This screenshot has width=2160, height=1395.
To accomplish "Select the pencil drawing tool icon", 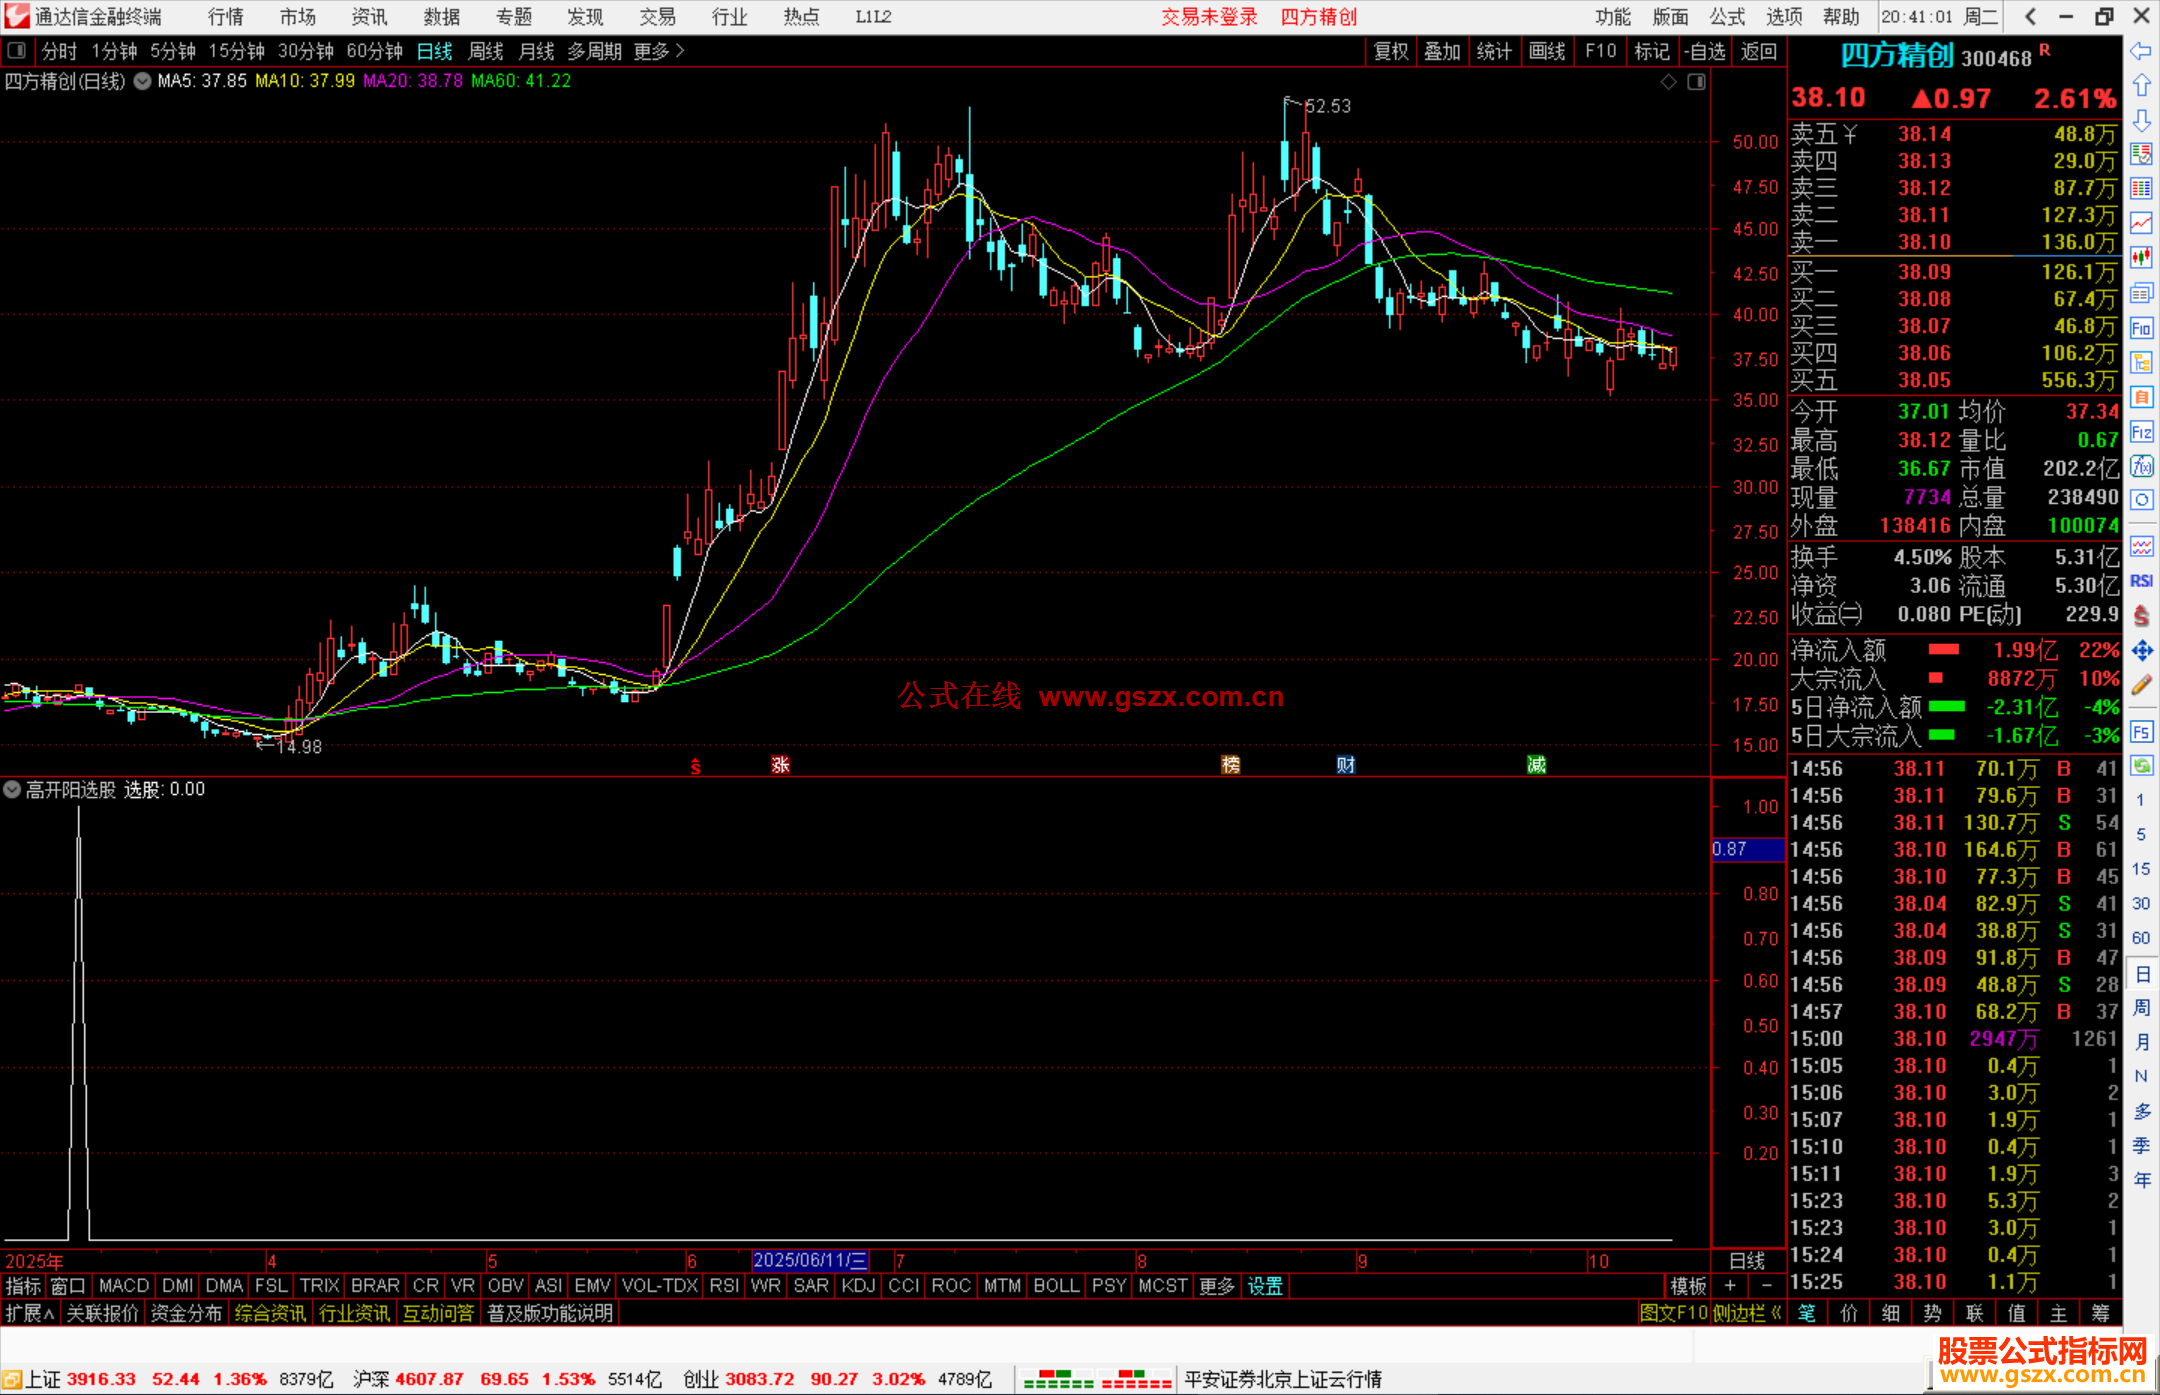I will [x=2141, y=685].
